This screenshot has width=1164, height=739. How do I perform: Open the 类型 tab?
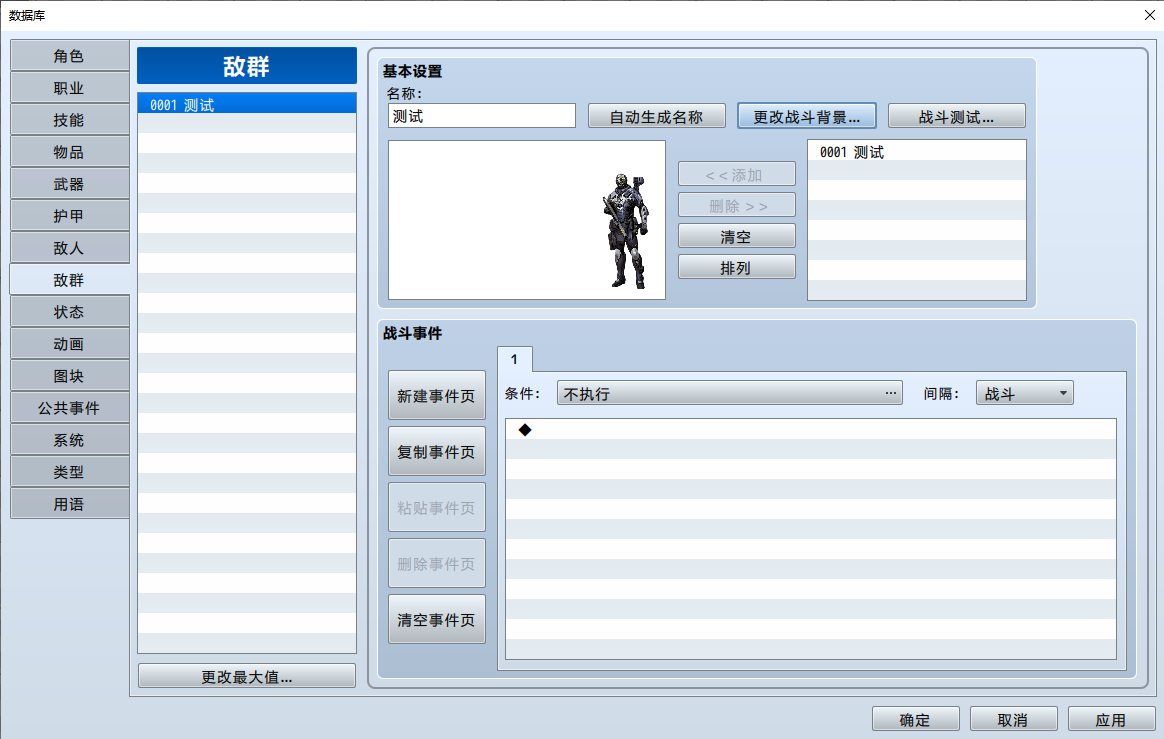pyautogui.click(x=69, y=472)
